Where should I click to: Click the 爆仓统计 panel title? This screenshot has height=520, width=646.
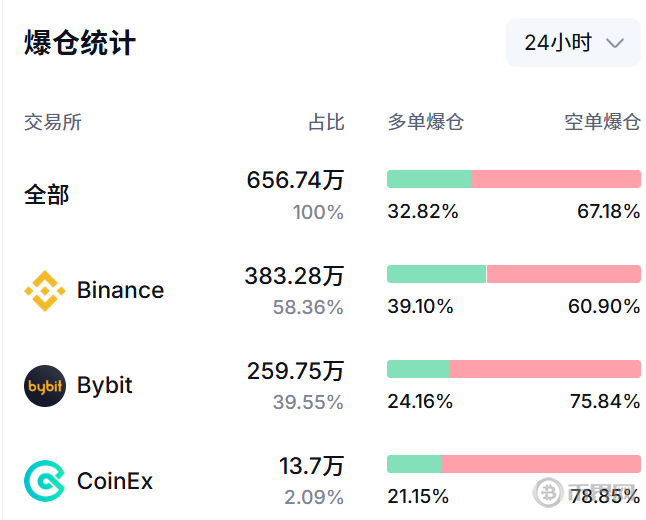(80, 44)
